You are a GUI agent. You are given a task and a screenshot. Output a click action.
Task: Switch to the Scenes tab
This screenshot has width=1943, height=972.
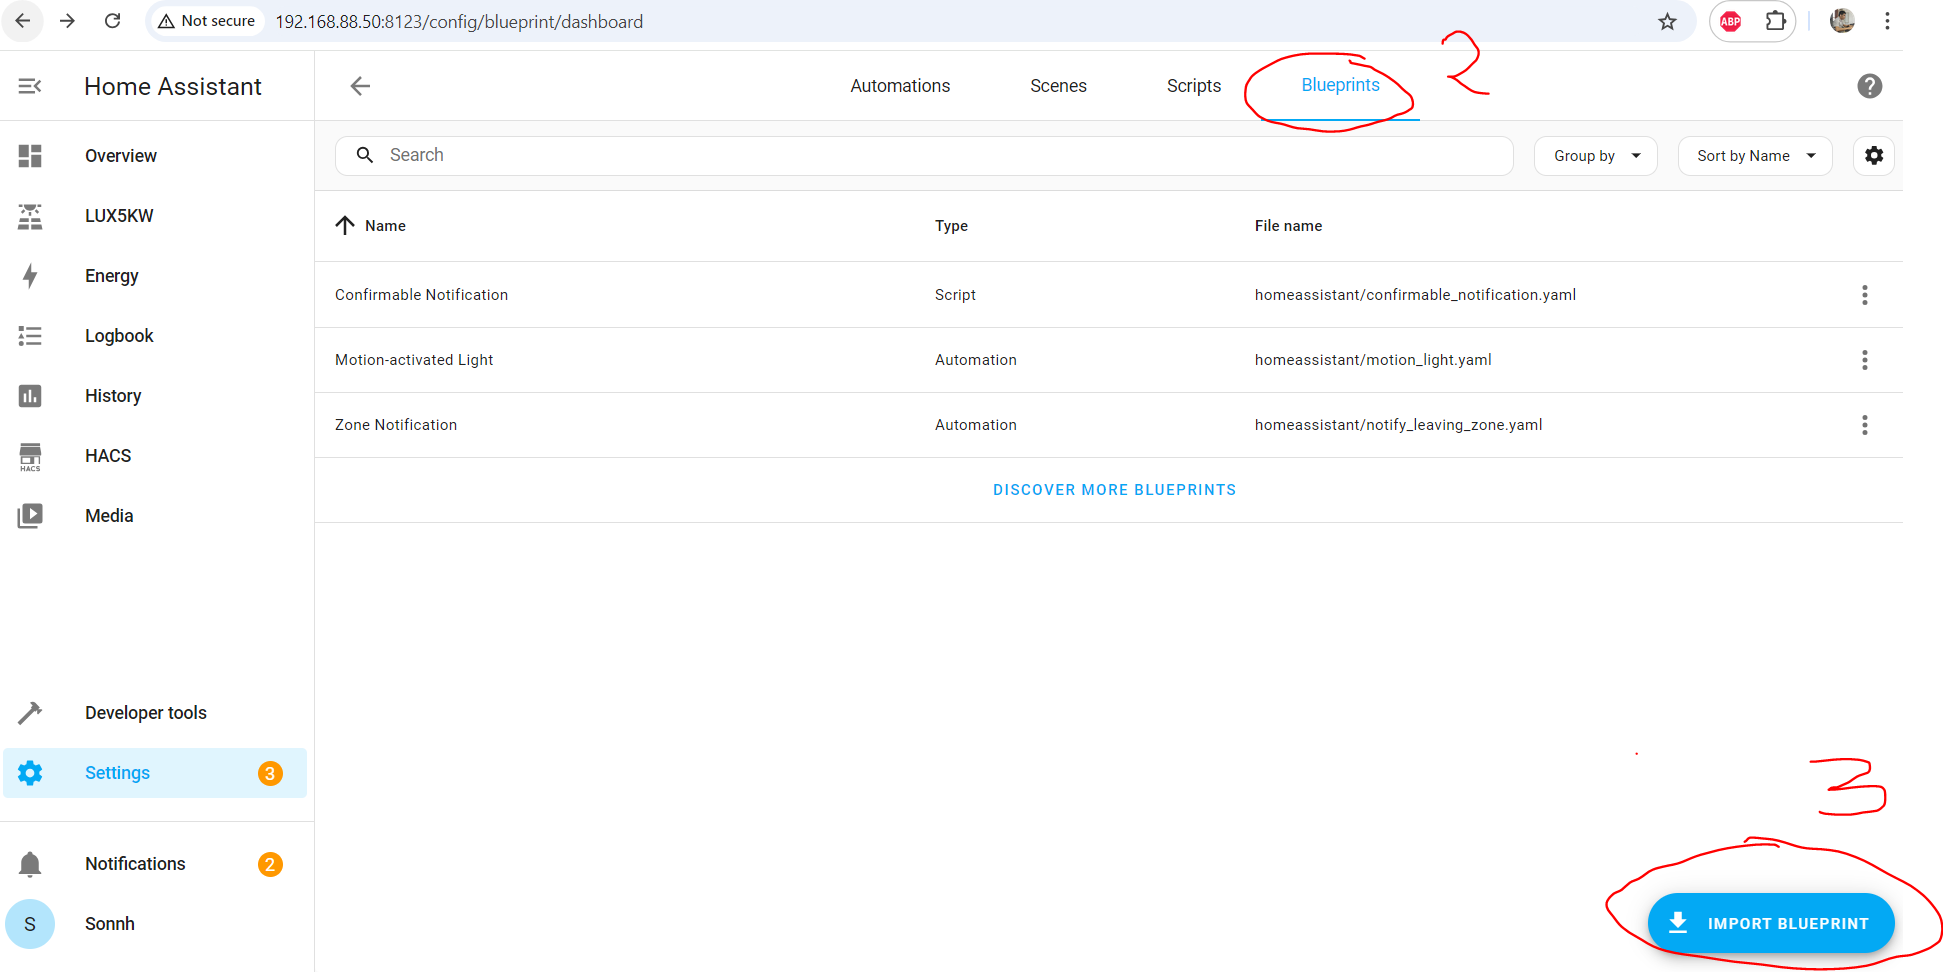tap(1058, 86)
